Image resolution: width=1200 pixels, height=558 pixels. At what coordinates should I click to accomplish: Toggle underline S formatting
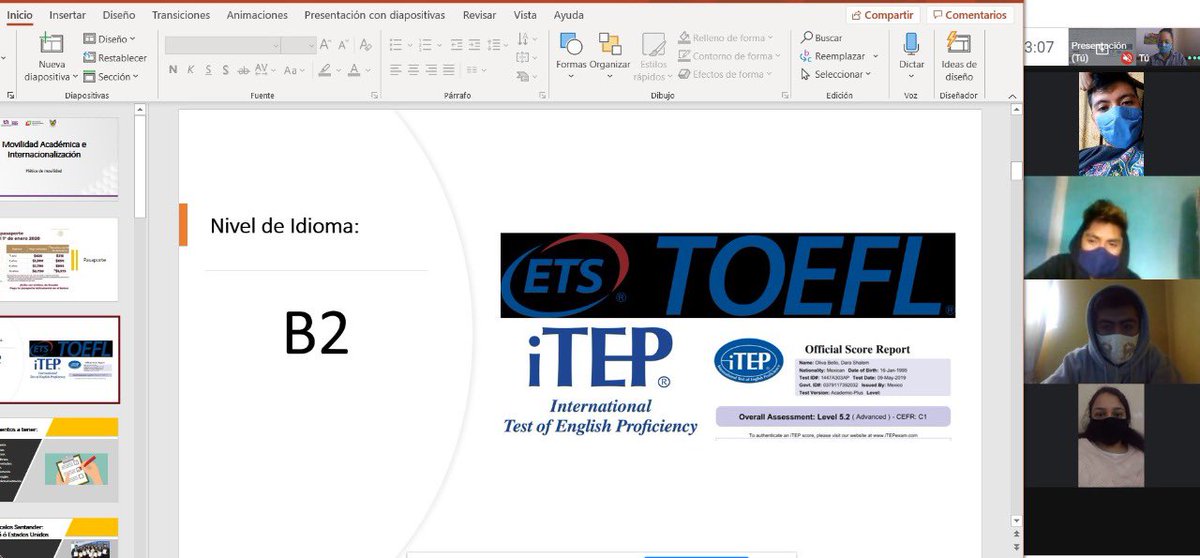209,70
